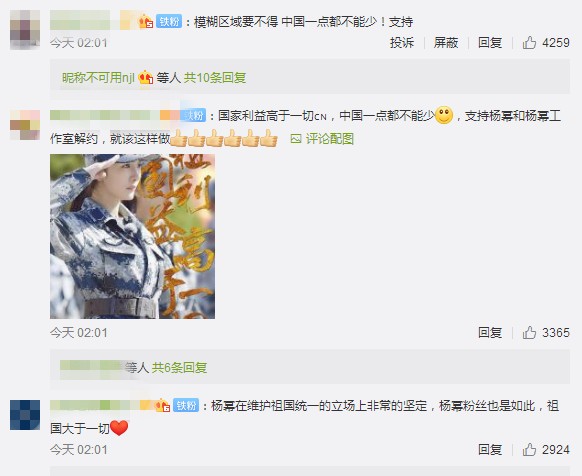Expand 共10条回复 replies thread
582x476 pixels.
click(215, 78)
